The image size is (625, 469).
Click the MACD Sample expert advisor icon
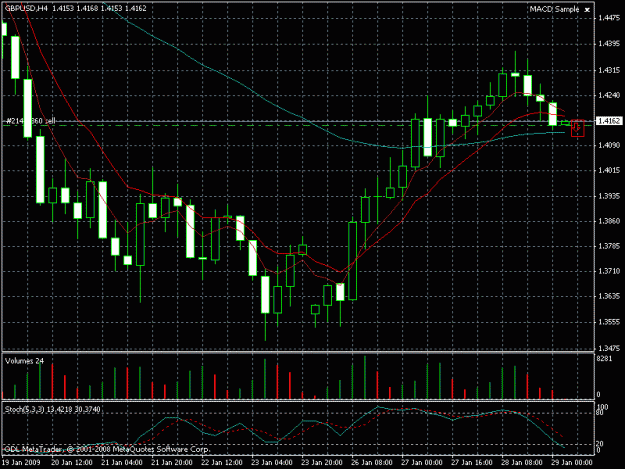point(587,10)
